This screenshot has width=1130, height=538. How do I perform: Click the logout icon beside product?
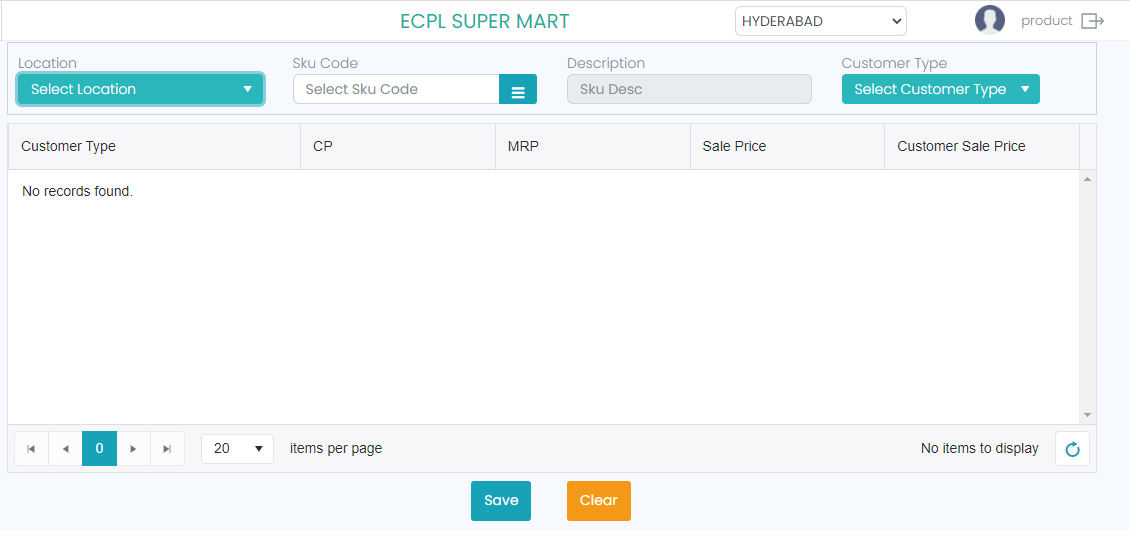1093,21
